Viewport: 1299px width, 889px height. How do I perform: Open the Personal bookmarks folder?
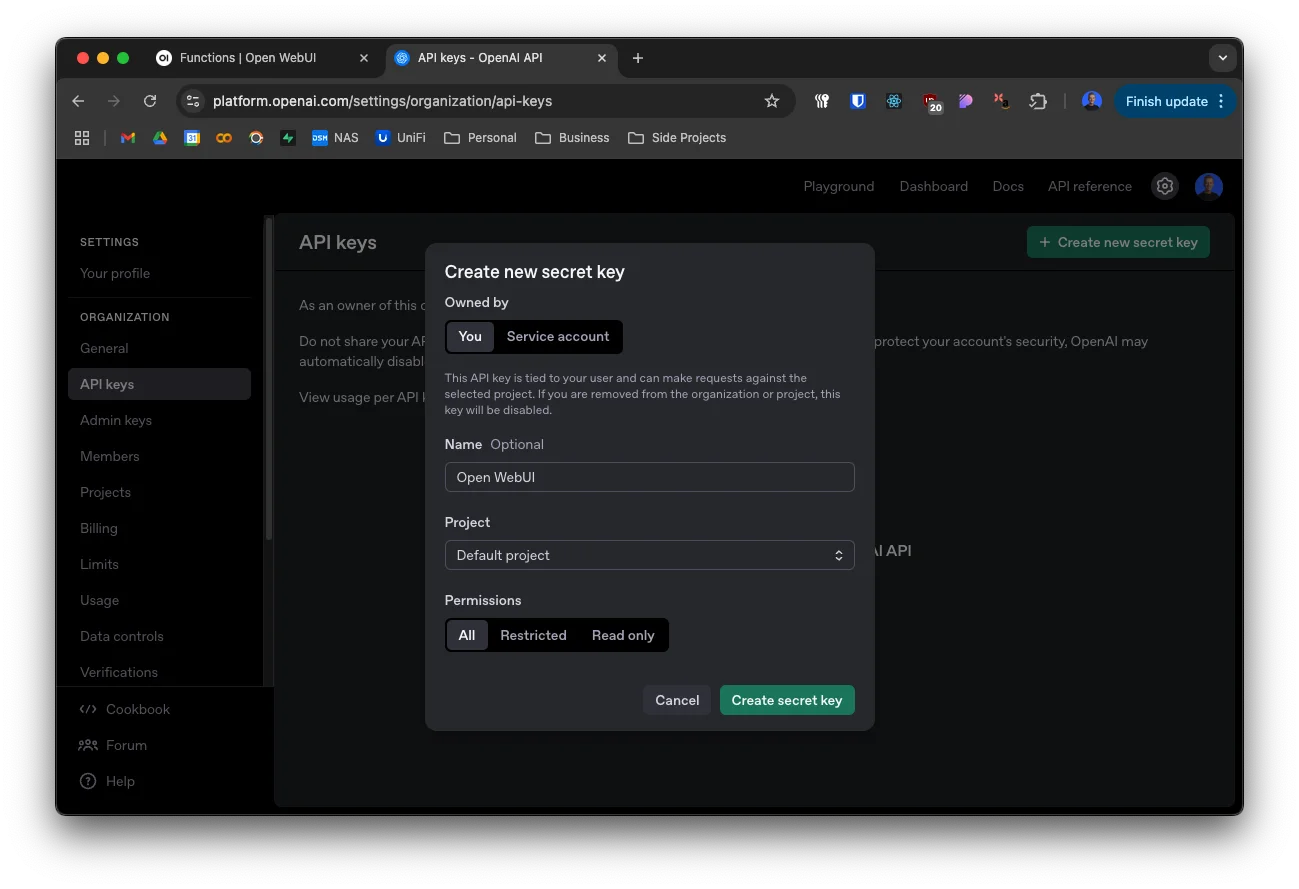pos(480,138)
